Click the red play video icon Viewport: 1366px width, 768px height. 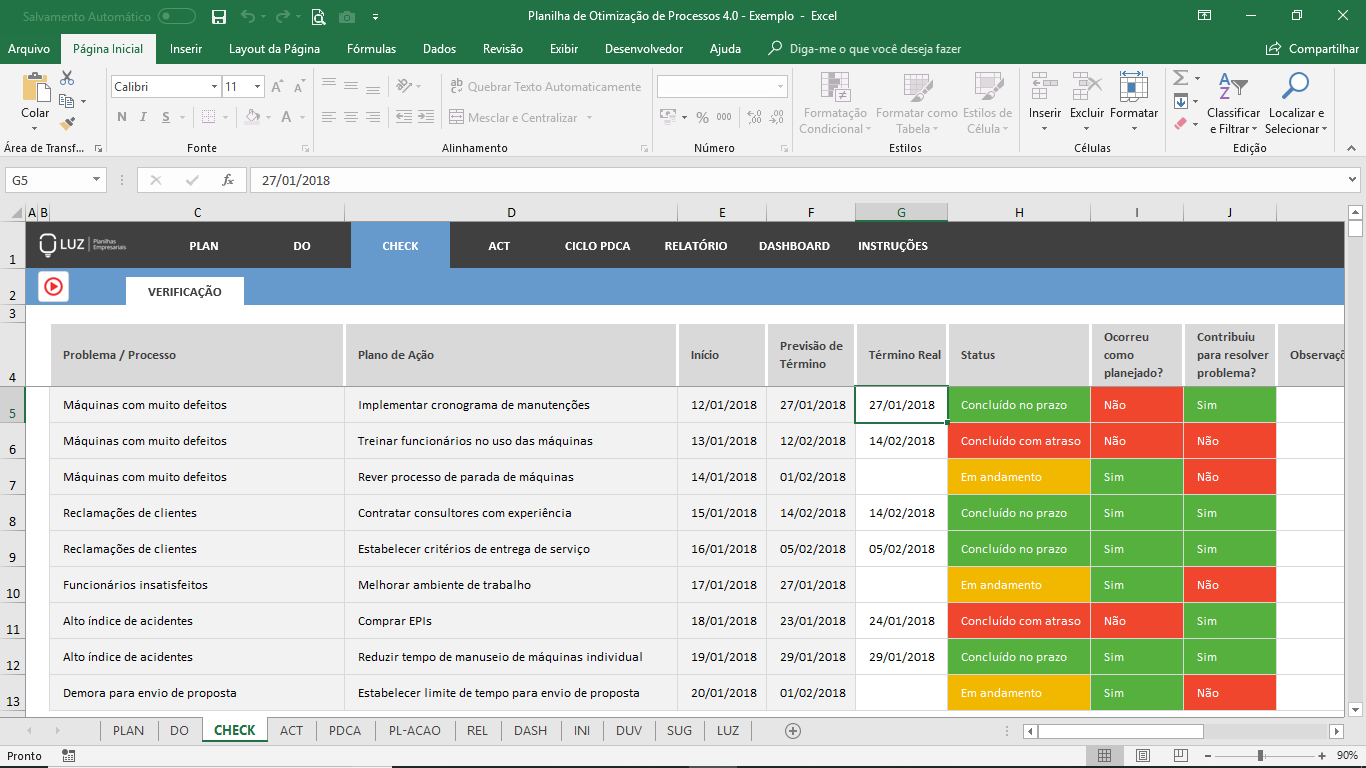pos(53,286)
